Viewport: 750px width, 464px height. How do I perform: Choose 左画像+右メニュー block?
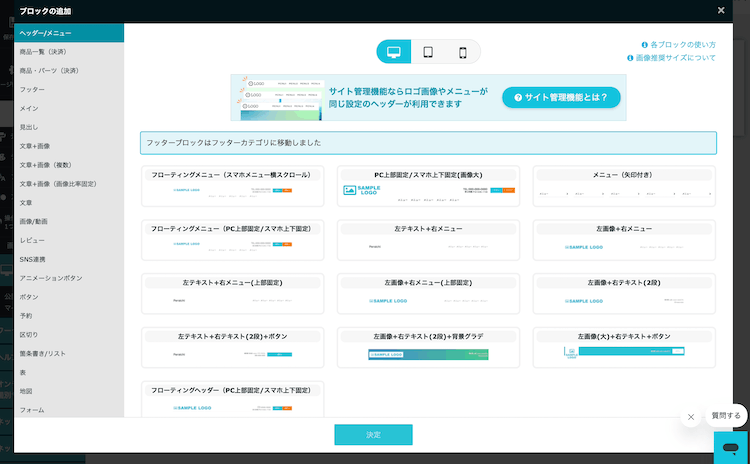pyautogui.click(x=624, y=240)
